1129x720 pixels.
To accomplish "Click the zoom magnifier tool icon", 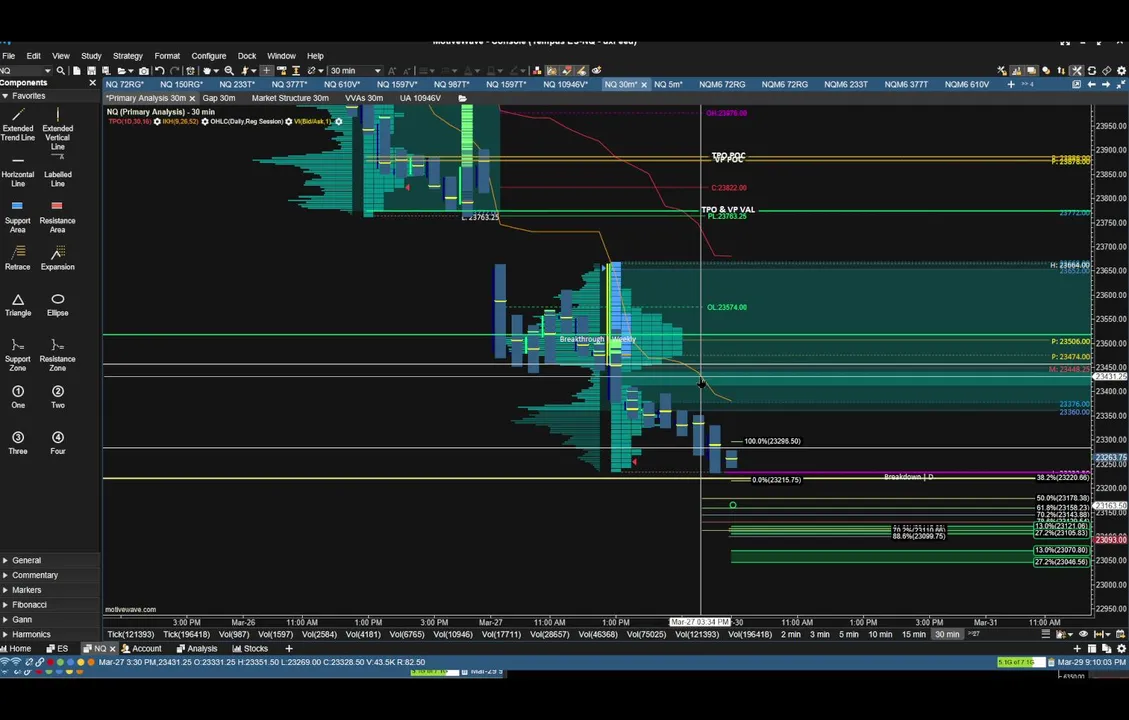I will tap(229, 71).
